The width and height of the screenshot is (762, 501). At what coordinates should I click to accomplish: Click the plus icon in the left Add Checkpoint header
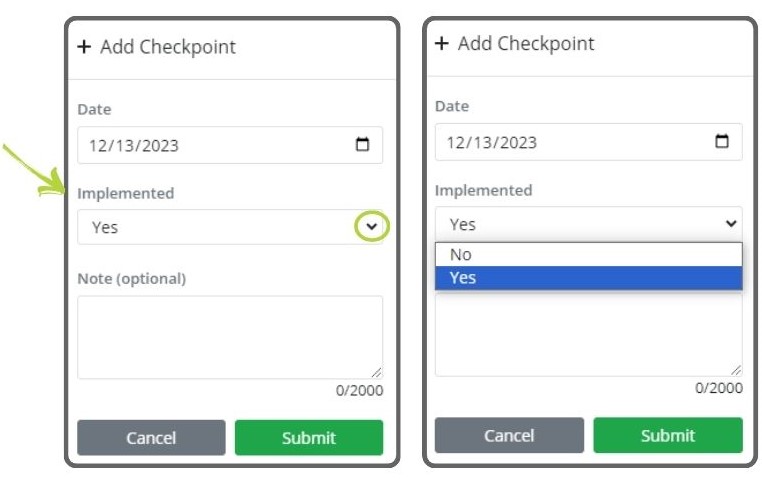84,47
